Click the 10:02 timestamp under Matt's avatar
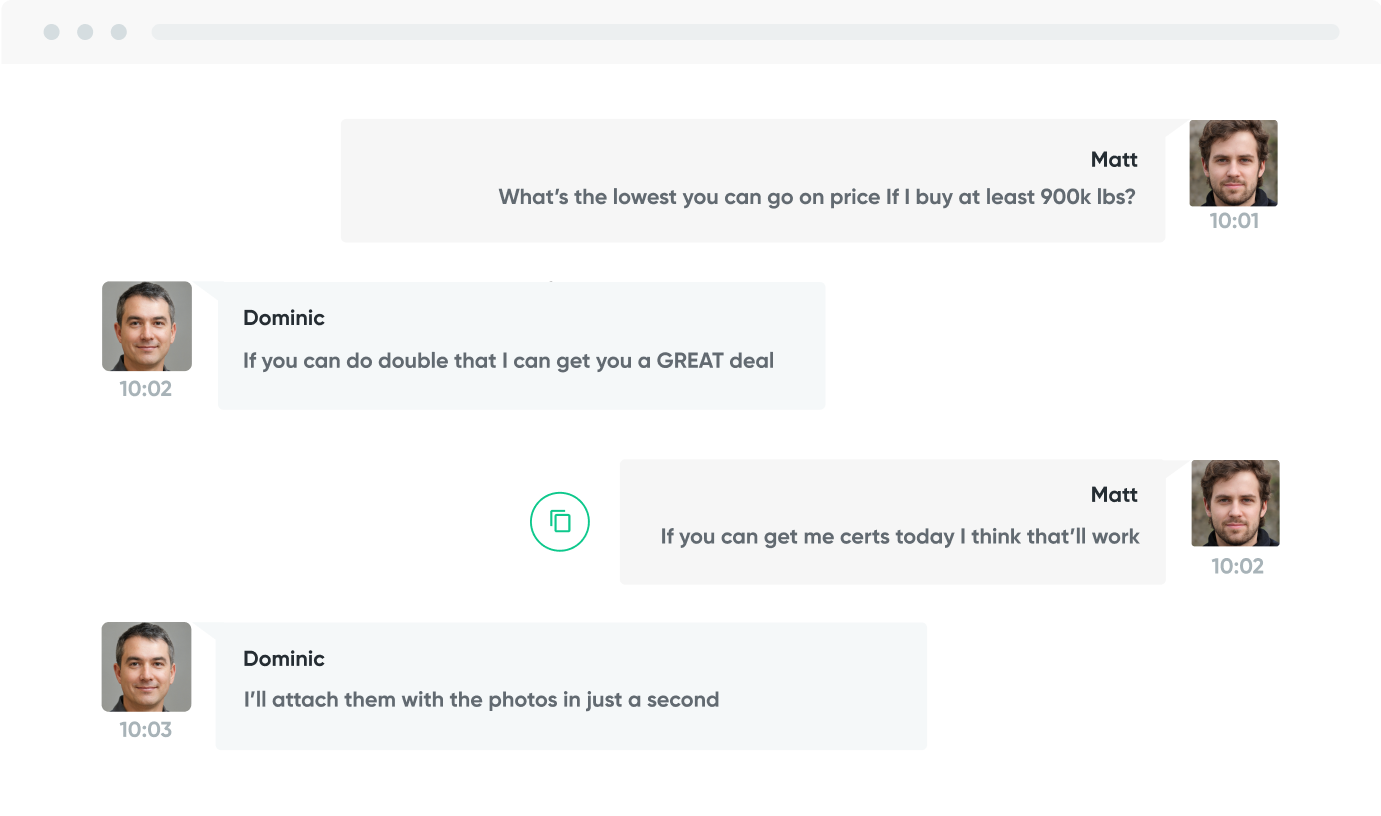Viewport: 1381px width, 816px height. pos(1237,567)
